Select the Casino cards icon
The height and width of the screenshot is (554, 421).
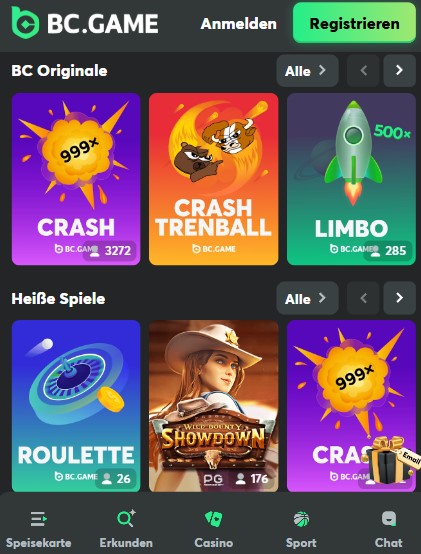click(213, 519)
